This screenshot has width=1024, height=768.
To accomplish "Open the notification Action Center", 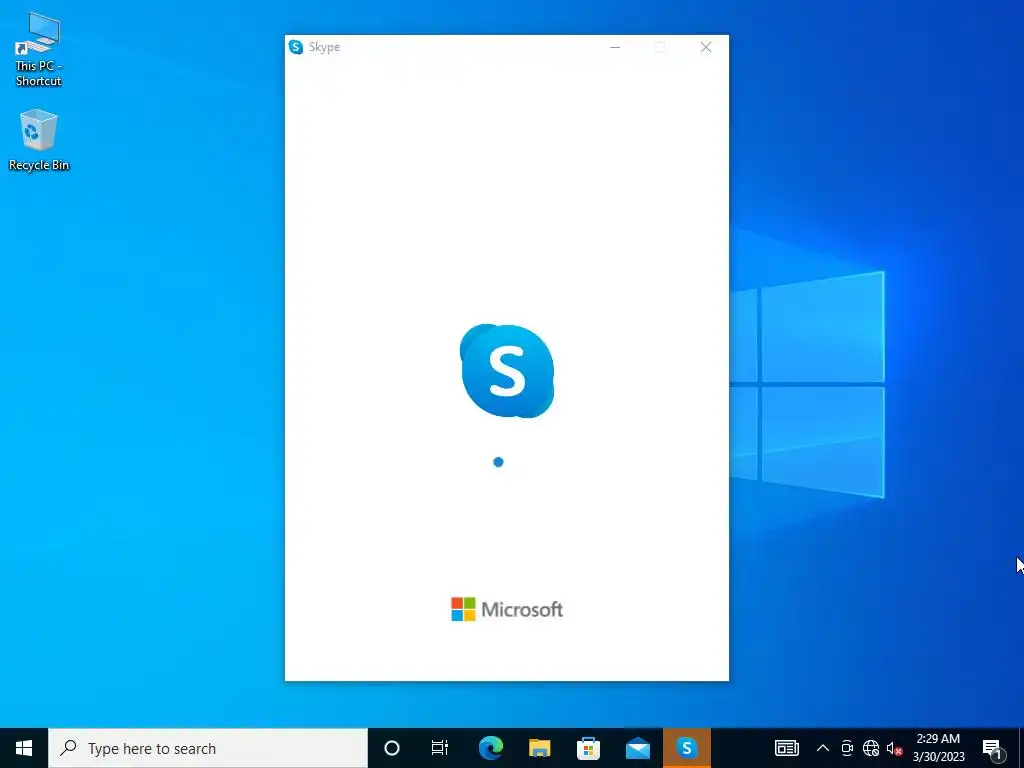I will [993, 748].
